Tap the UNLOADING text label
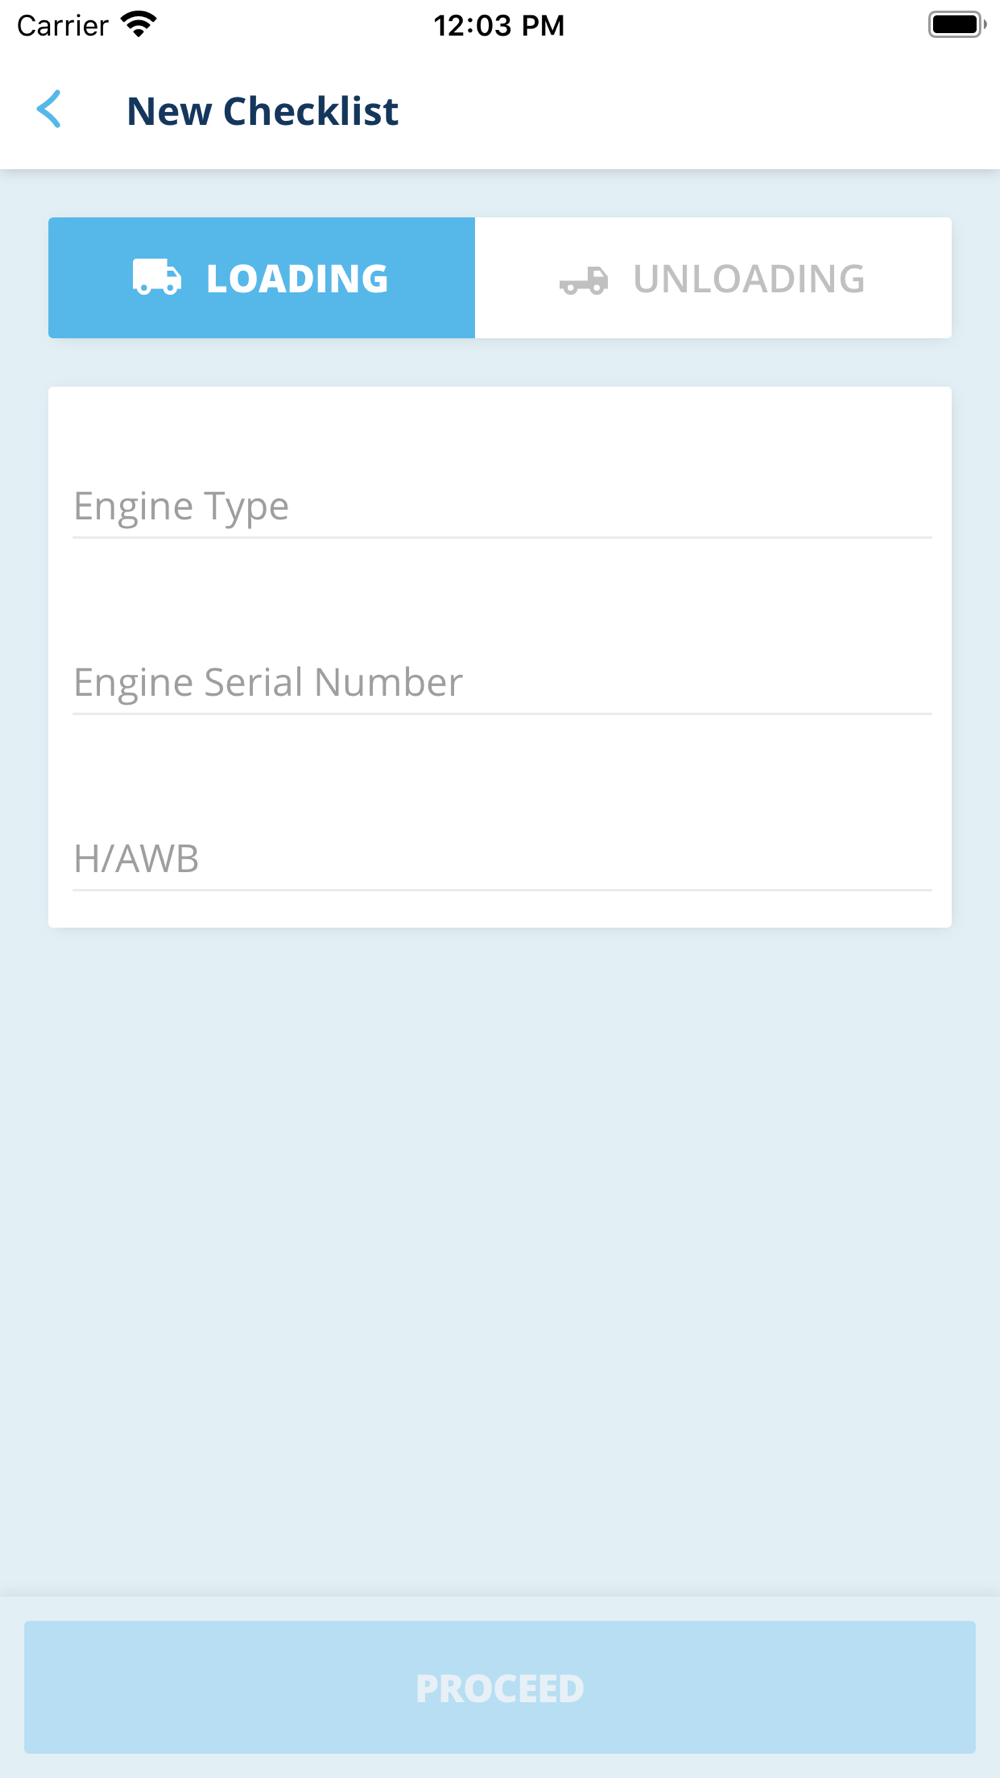This screenshot has width=1000, height=1778. pyautogui.click(x=749, y=279)
